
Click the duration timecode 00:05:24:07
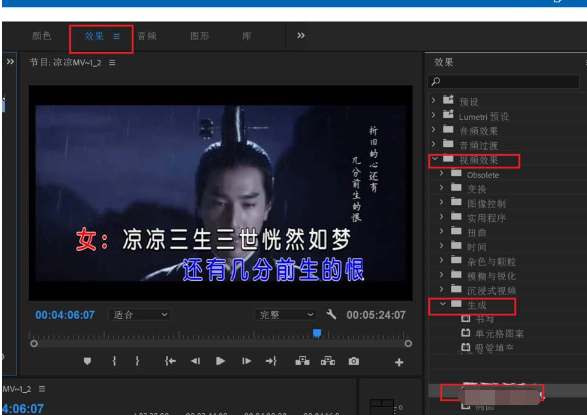click(376, 315)
